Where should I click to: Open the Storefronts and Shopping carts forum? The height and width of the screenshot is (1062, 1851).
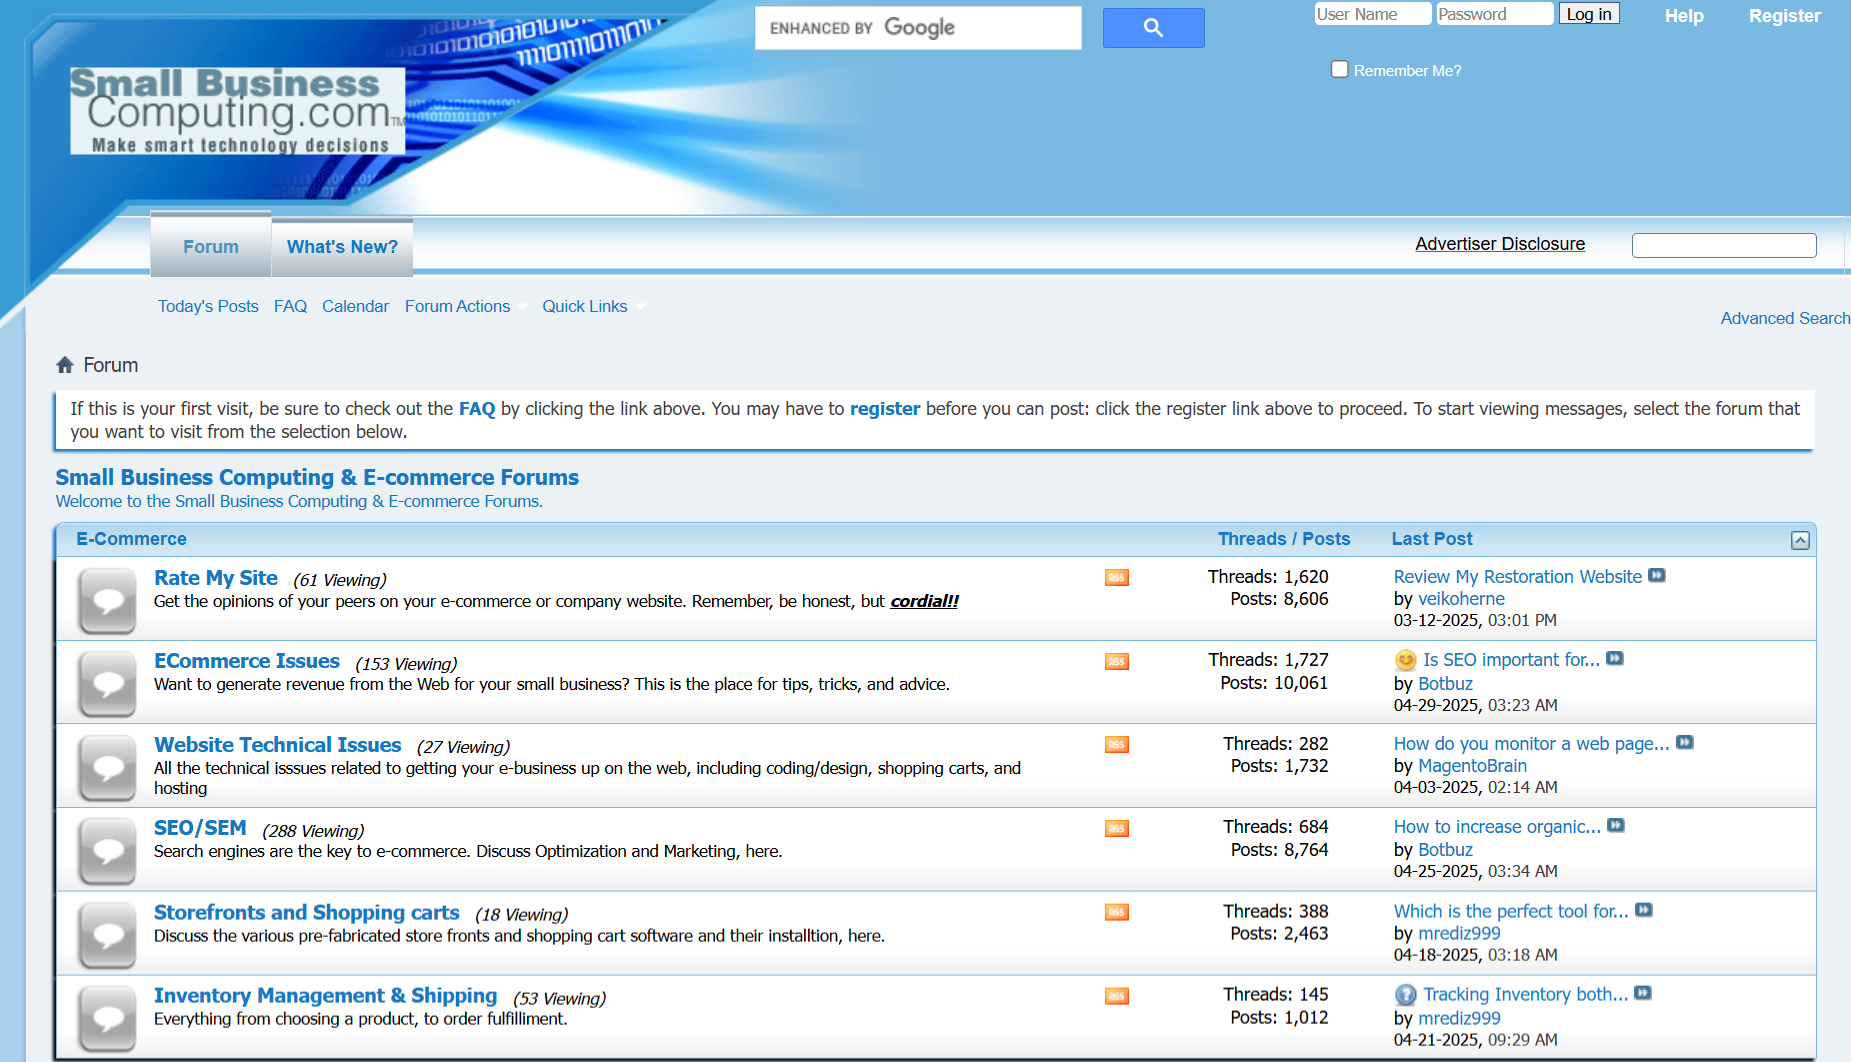307,913
